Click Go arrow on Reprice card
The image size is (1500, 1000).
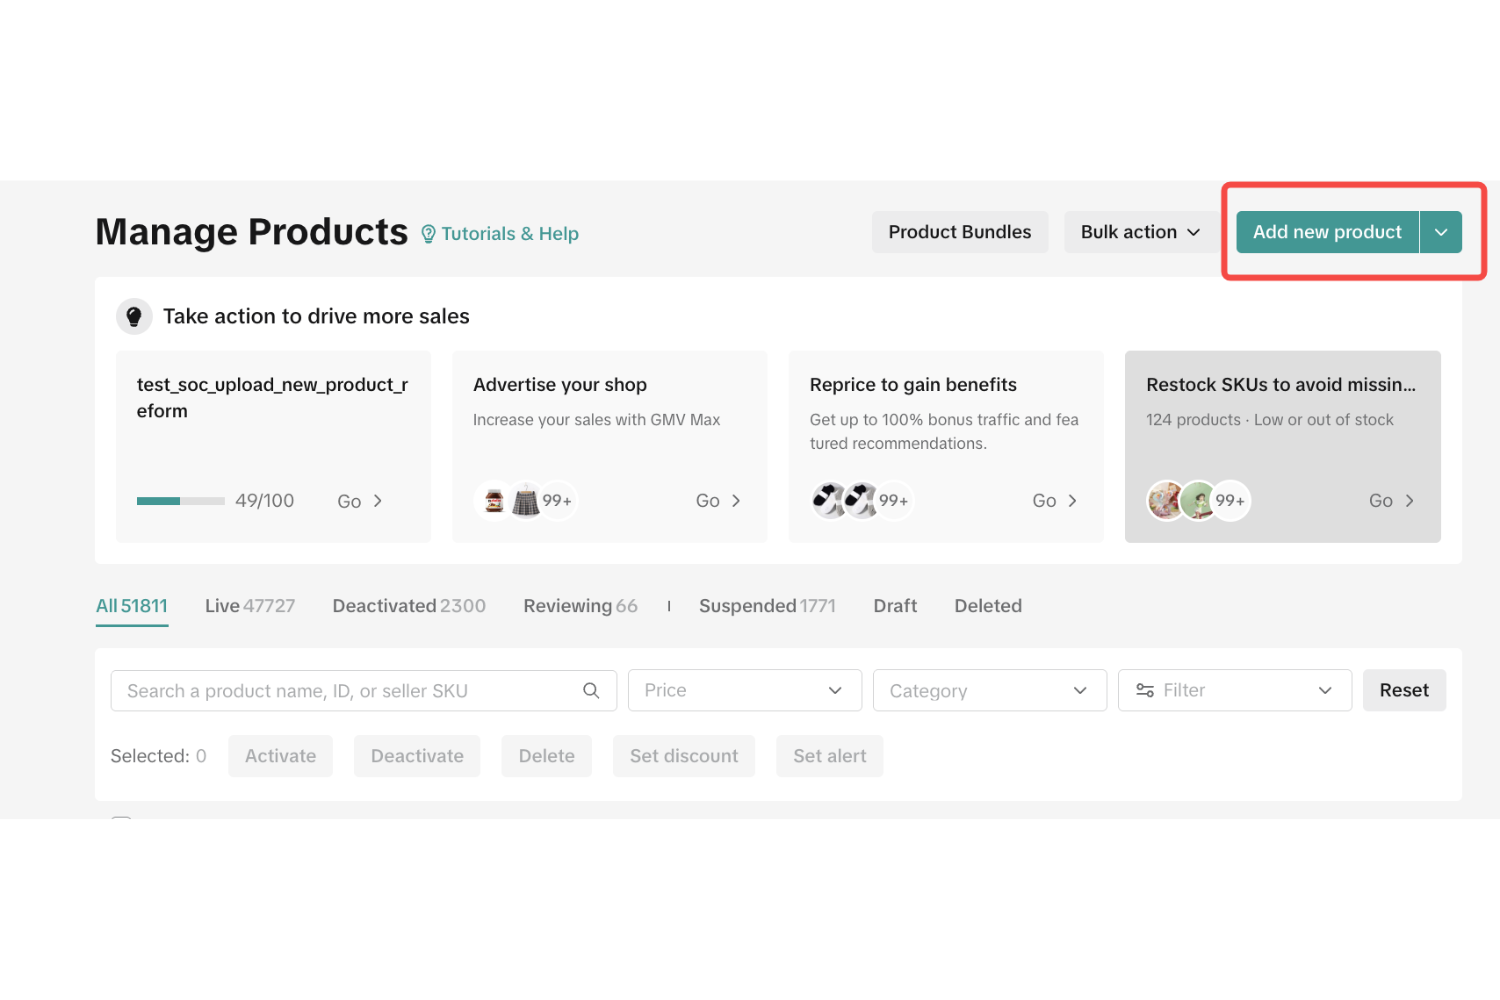click(x=1072, y=501)
